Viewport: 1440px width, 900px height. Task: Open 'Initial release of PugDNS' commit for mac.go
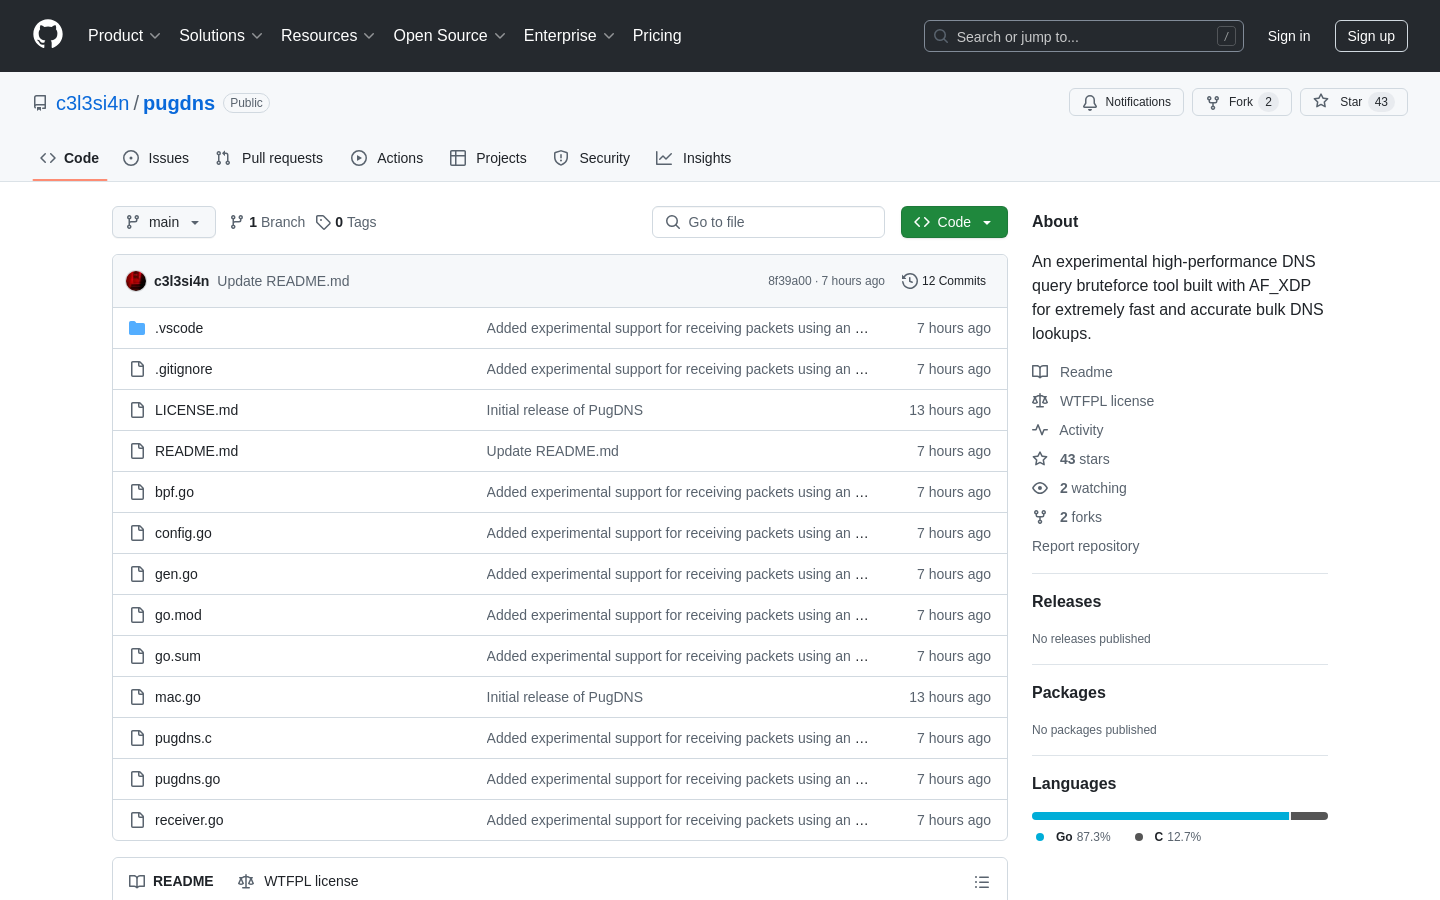(x=564, y=697)
